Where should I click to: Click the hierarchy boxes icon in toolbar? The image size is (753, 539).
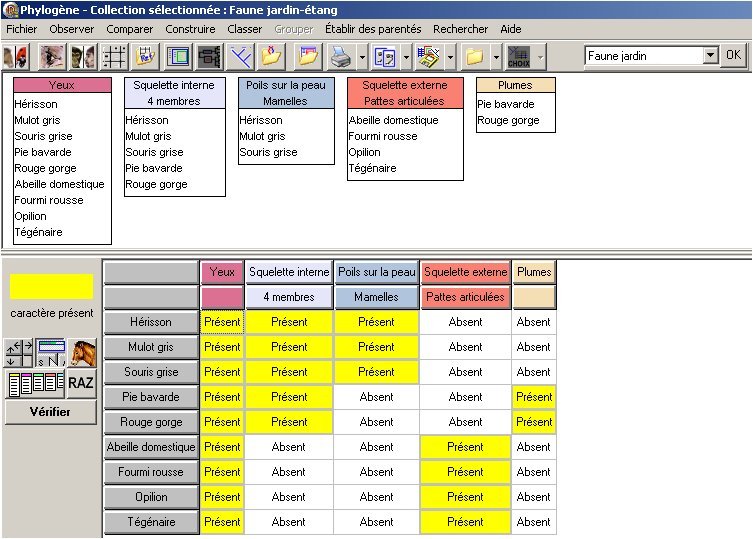tap(209, 56)
